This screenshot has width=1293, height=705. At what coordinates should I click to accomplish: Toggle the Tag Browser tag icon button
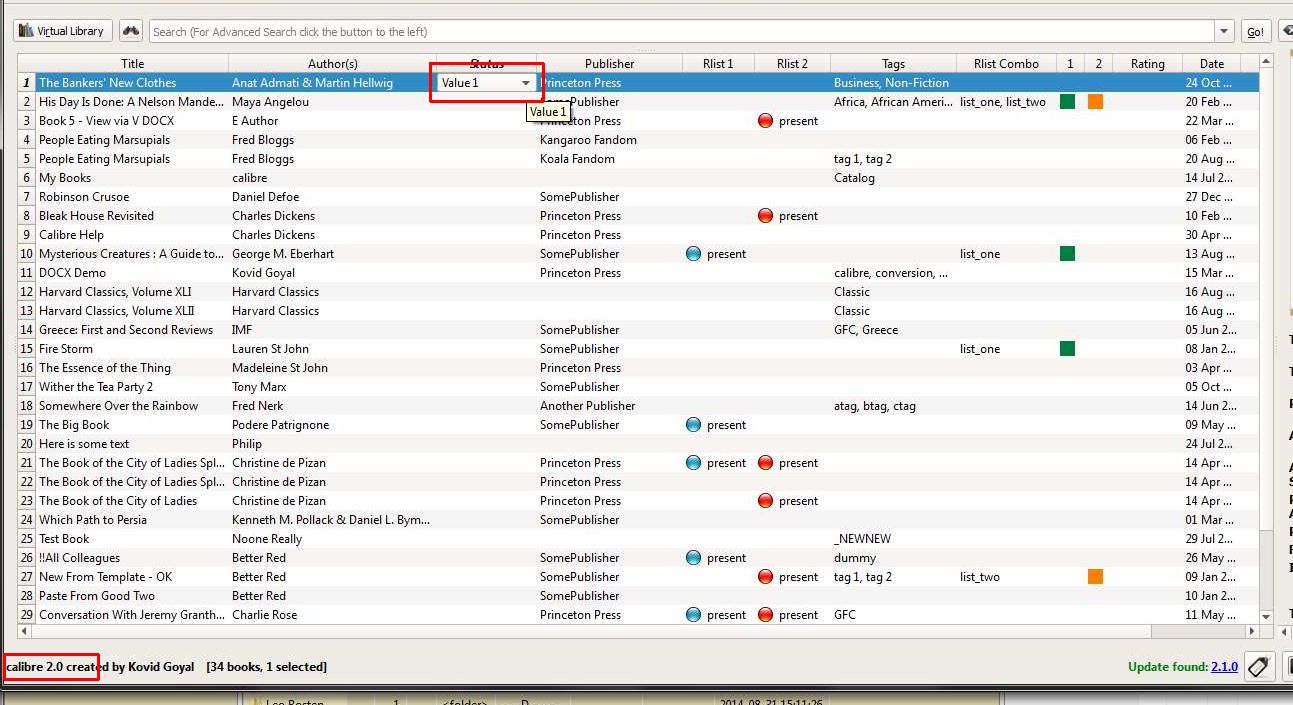point(1259,667)
